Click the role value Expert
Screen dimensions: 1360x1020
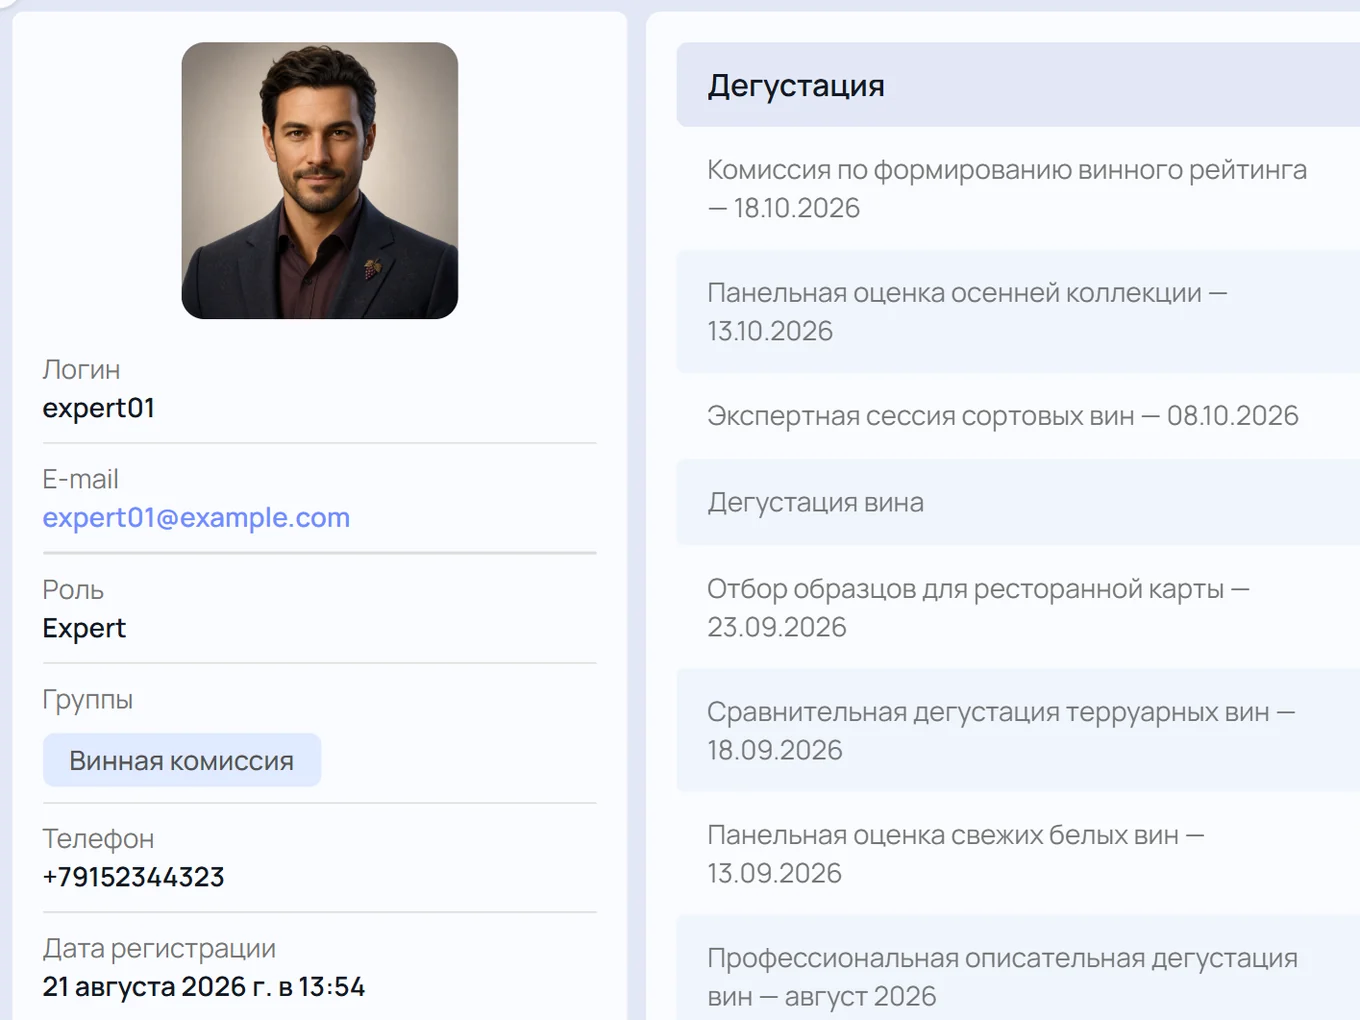pos(84,628)
